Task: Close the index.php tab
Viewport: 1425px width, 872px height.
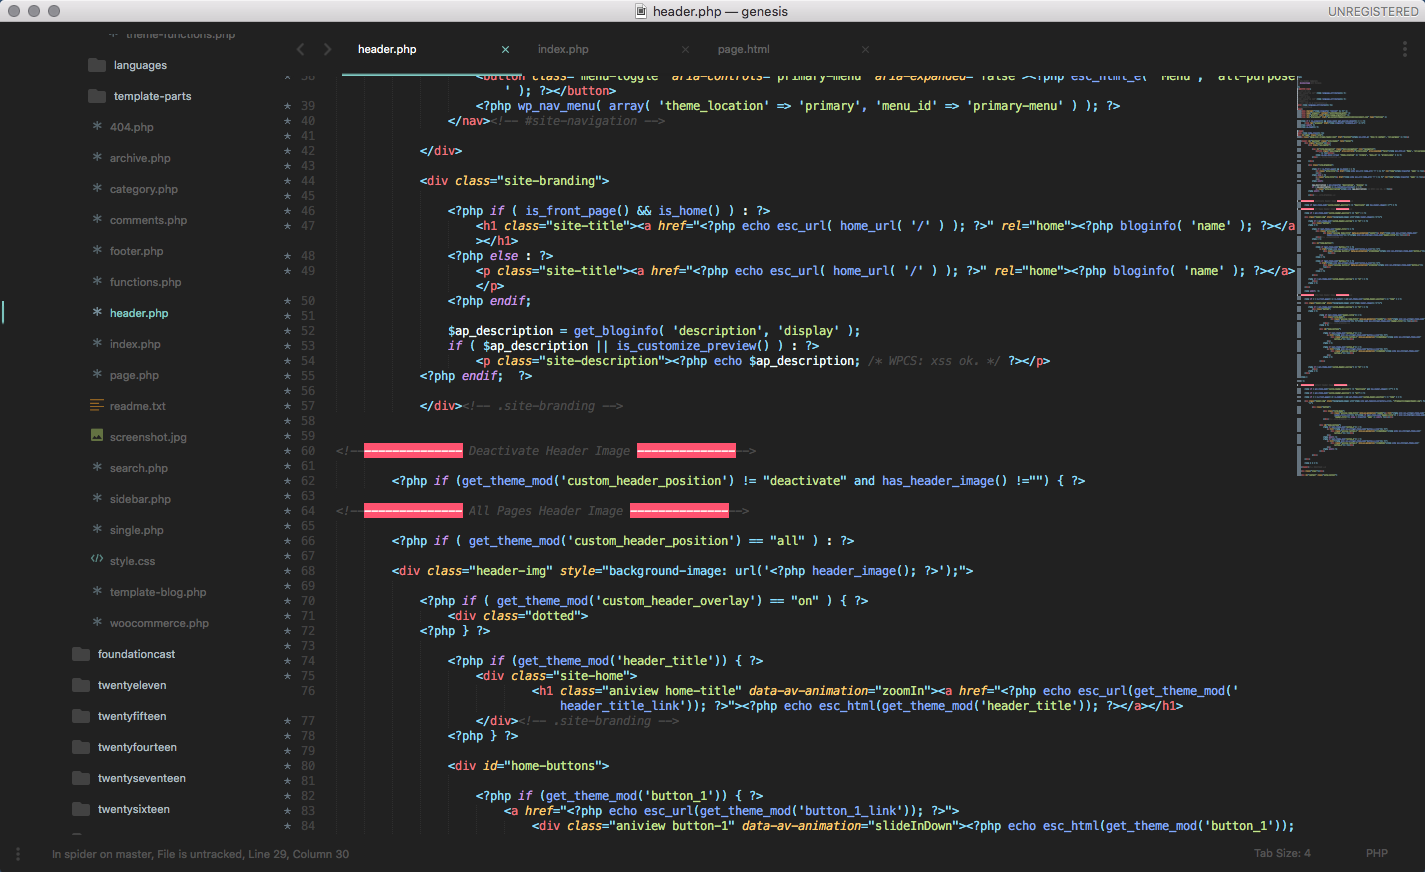Action: pyautogui.click(x=685, y=49)
